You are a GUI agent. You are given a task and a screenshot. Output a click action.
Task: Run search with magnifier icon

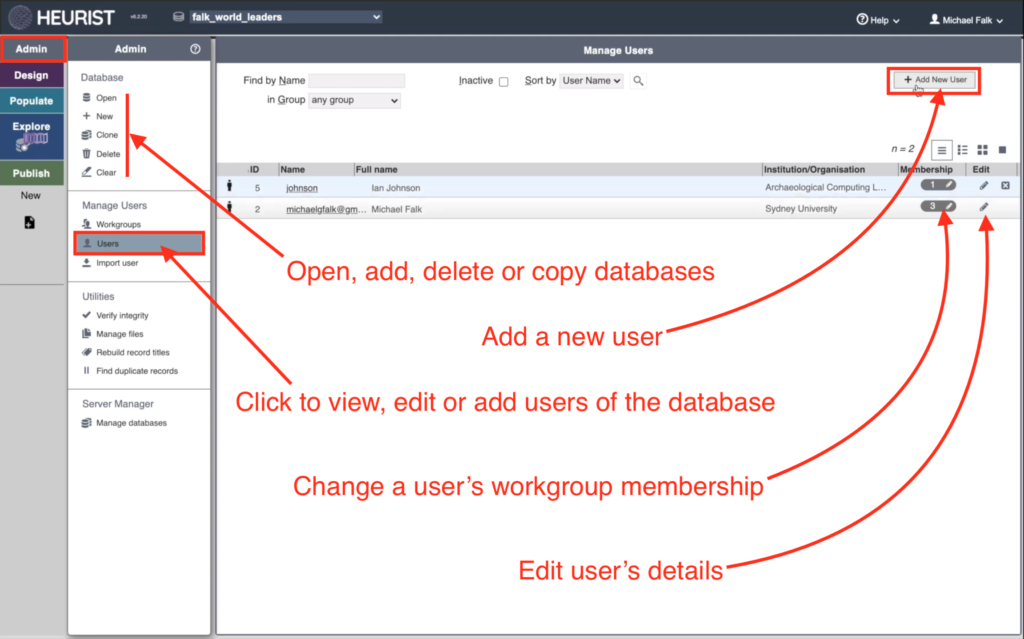coord(638,80)
